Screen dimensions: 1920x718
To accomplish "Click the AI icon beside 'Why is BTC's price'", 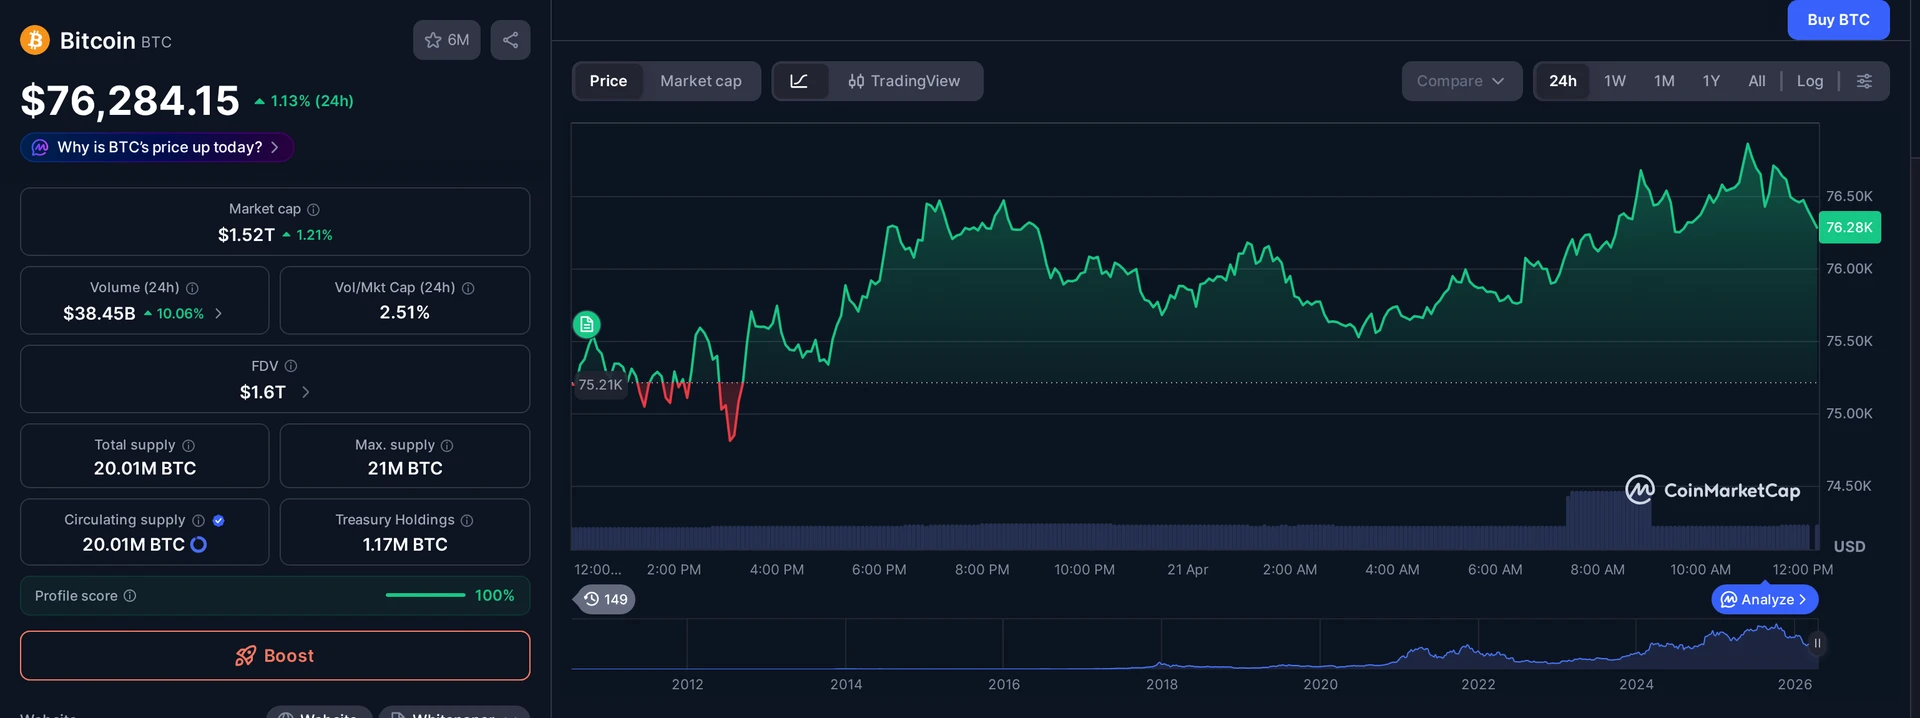I will [x=40, y=147].
